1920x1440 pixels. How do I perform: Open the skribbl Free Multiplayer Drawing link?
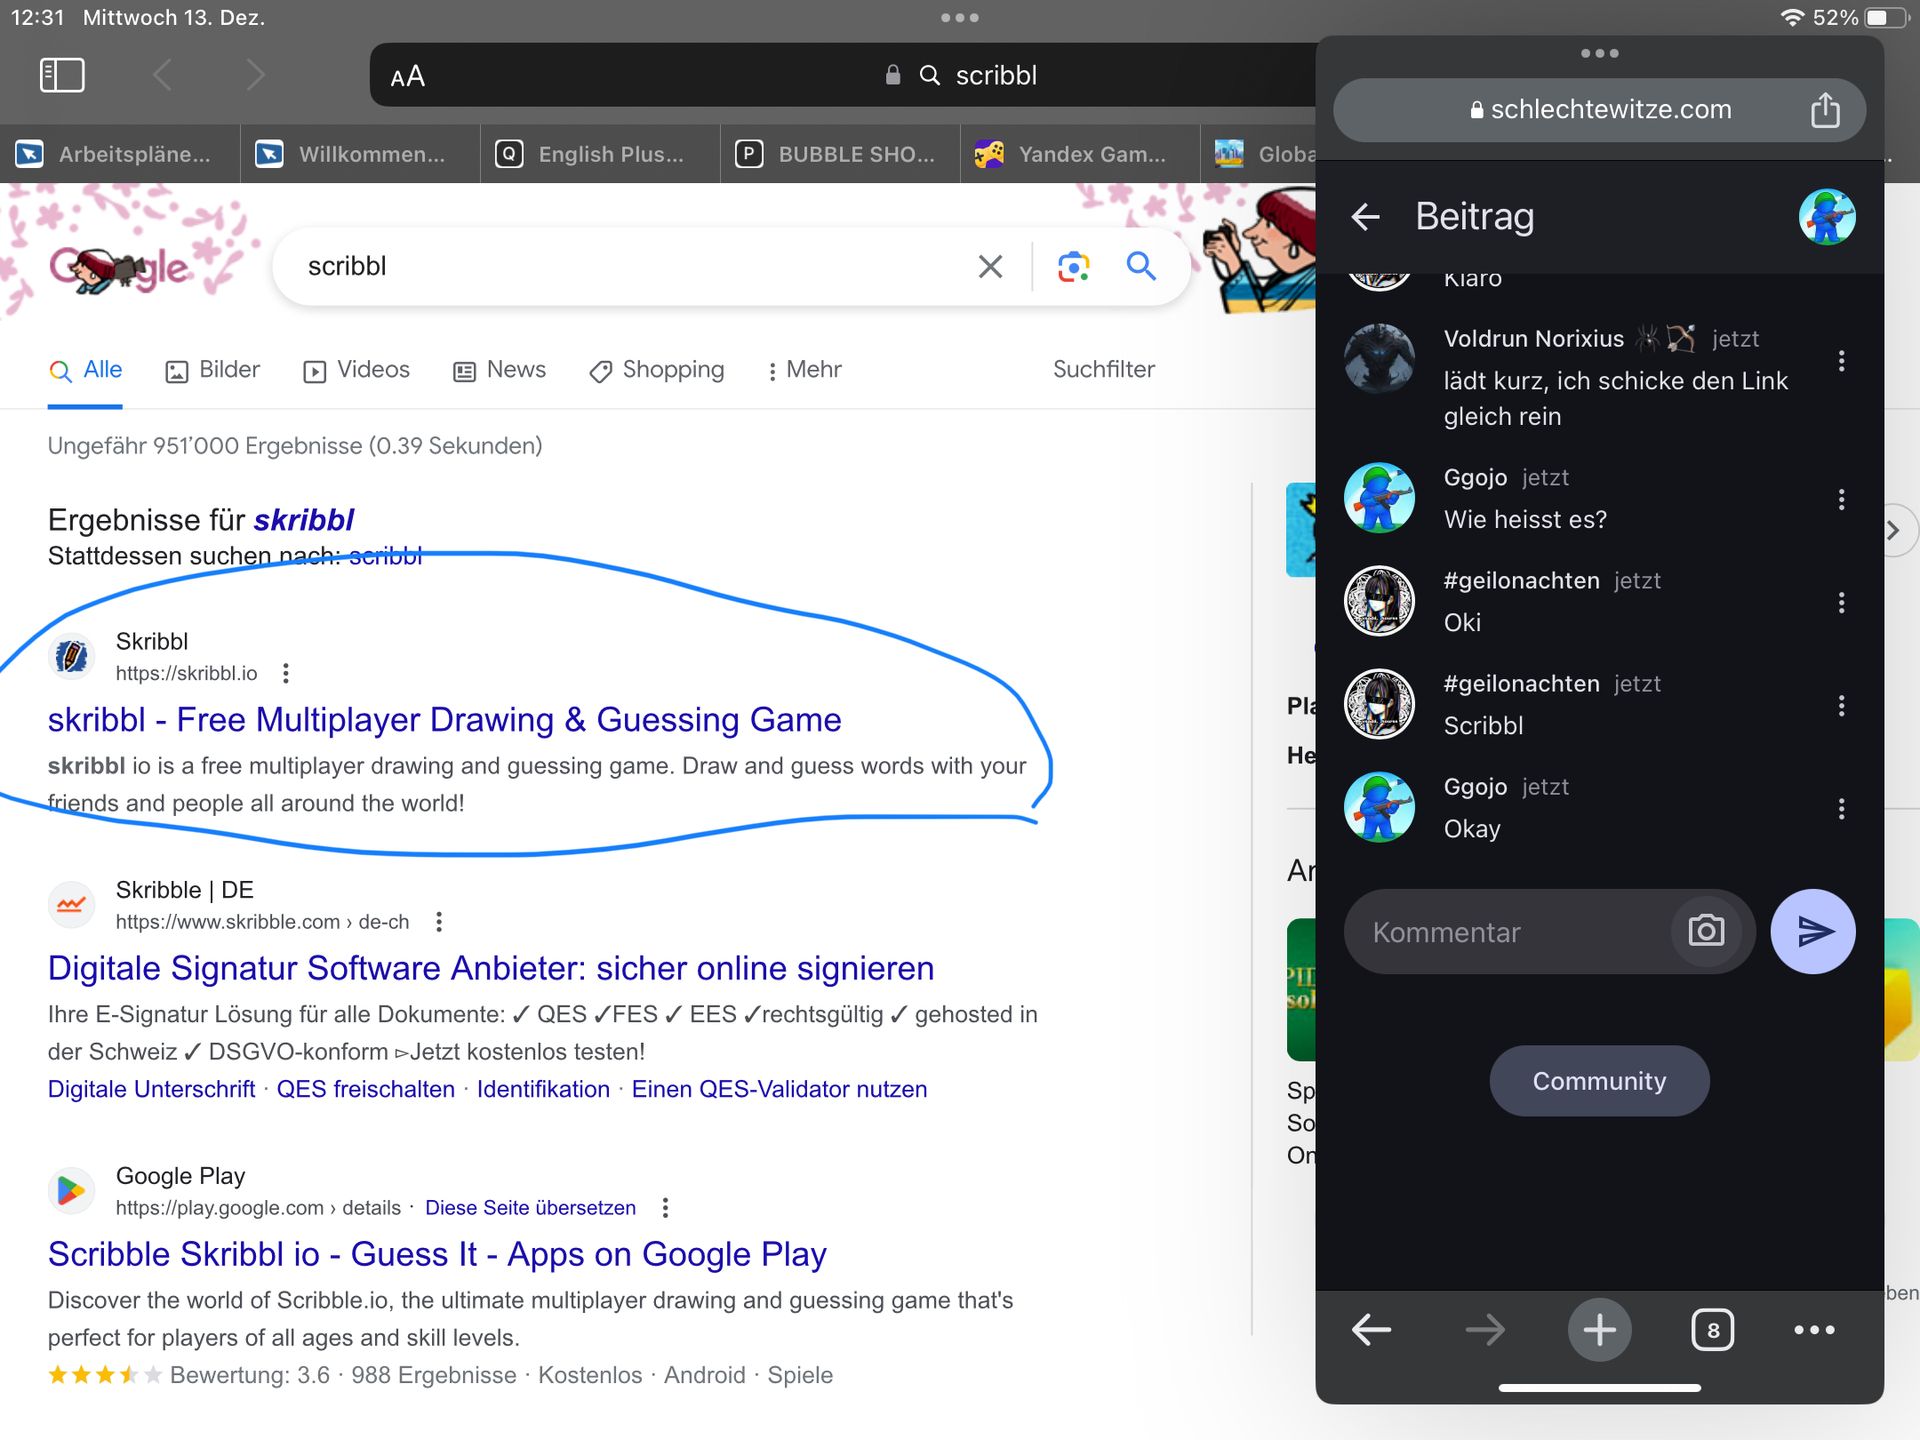445,720
